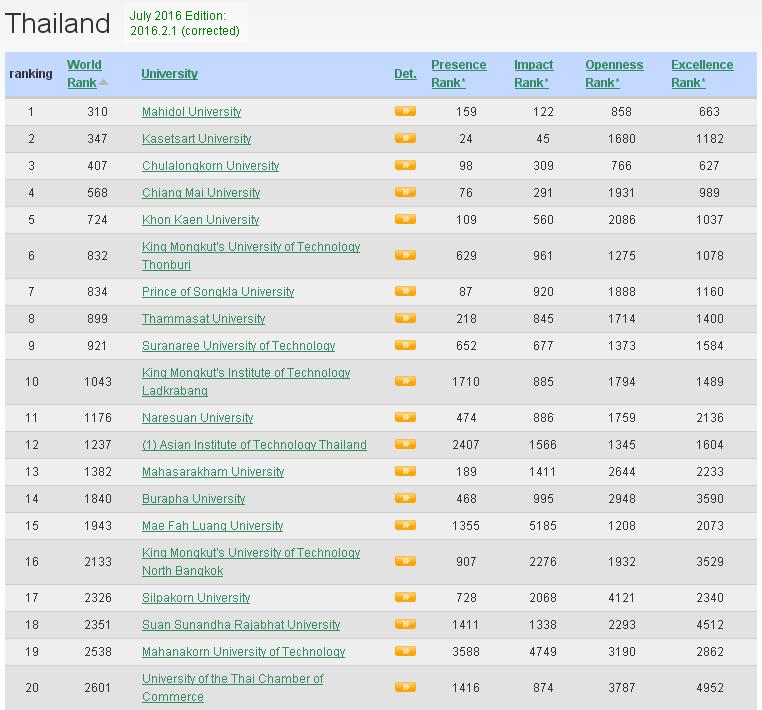Image resolution: width=762 pixels, height=710 pixels.
Task: Click details arrow beside Chiang Mai University
Action: point(405,192)
